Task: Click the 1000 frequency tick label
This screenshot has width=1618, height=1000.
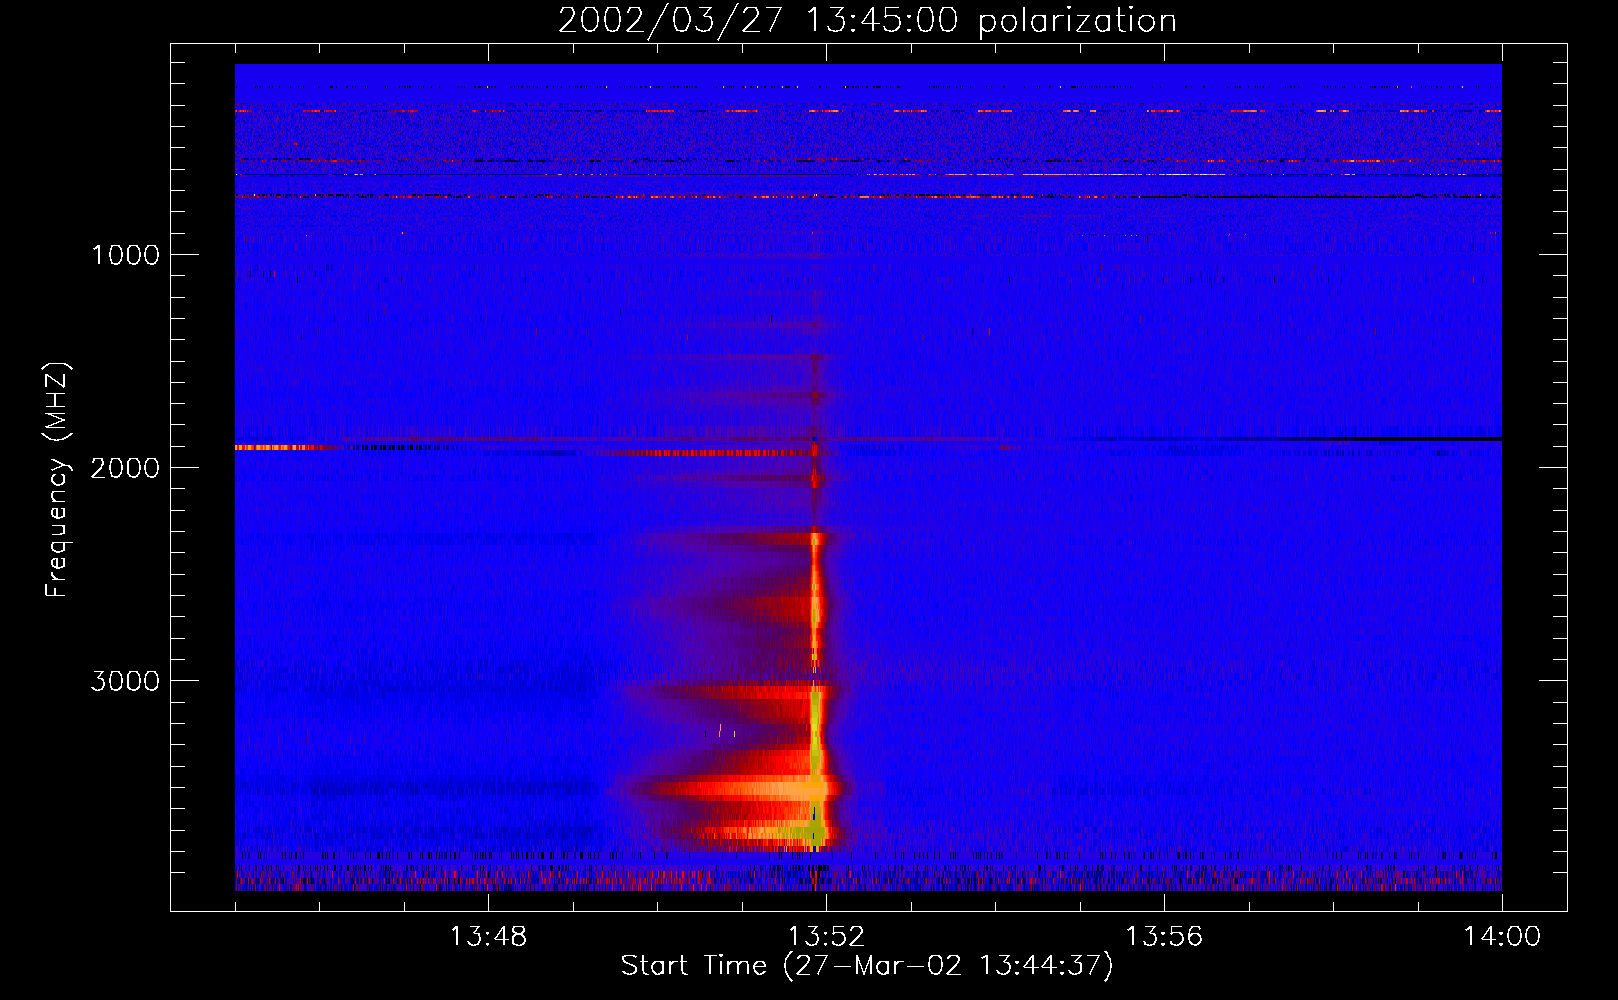Action: 125,255
